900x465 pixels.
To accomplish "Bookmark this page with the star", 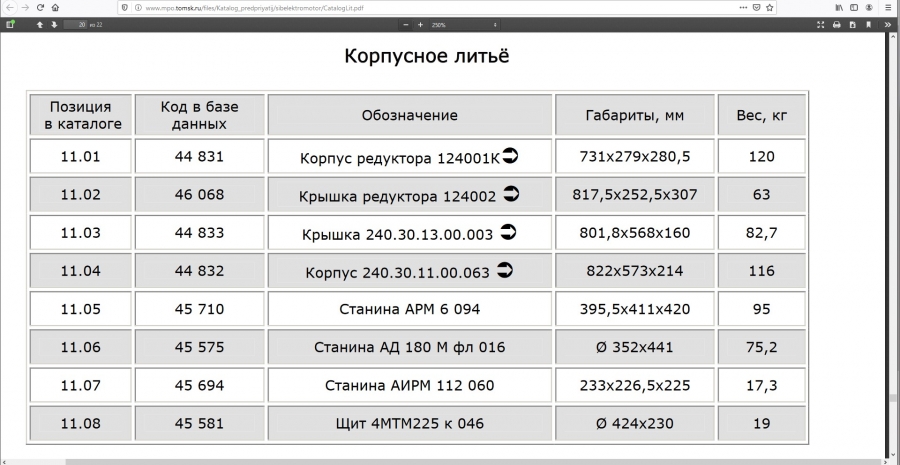I will click(x=771, y=7).
